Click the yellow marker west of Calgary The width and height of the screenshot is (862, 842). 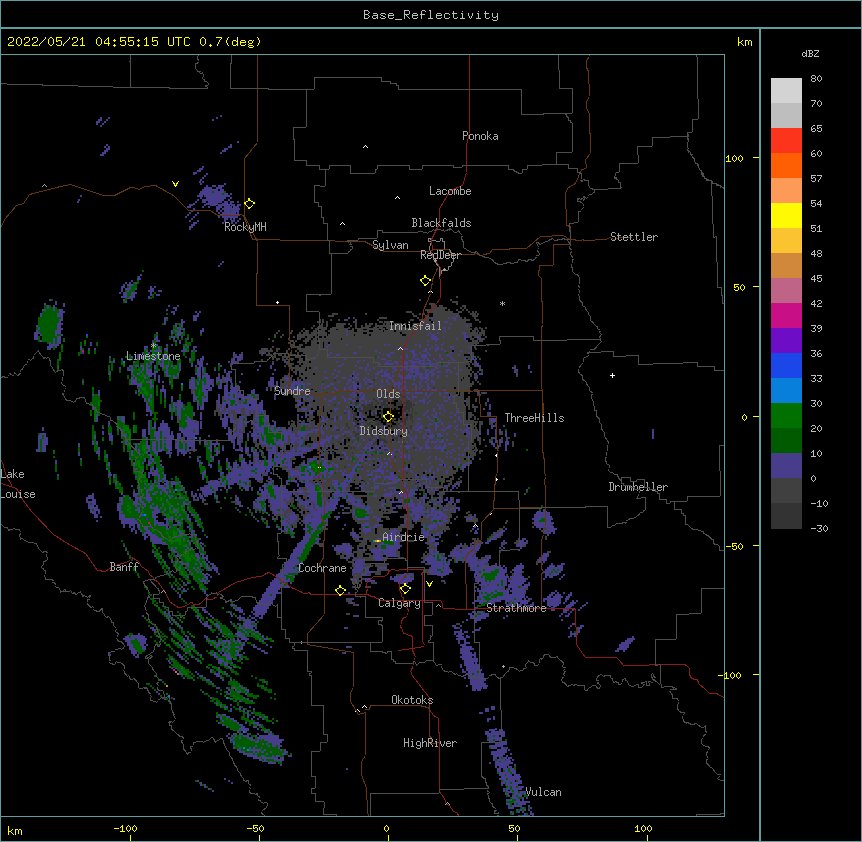340,590
